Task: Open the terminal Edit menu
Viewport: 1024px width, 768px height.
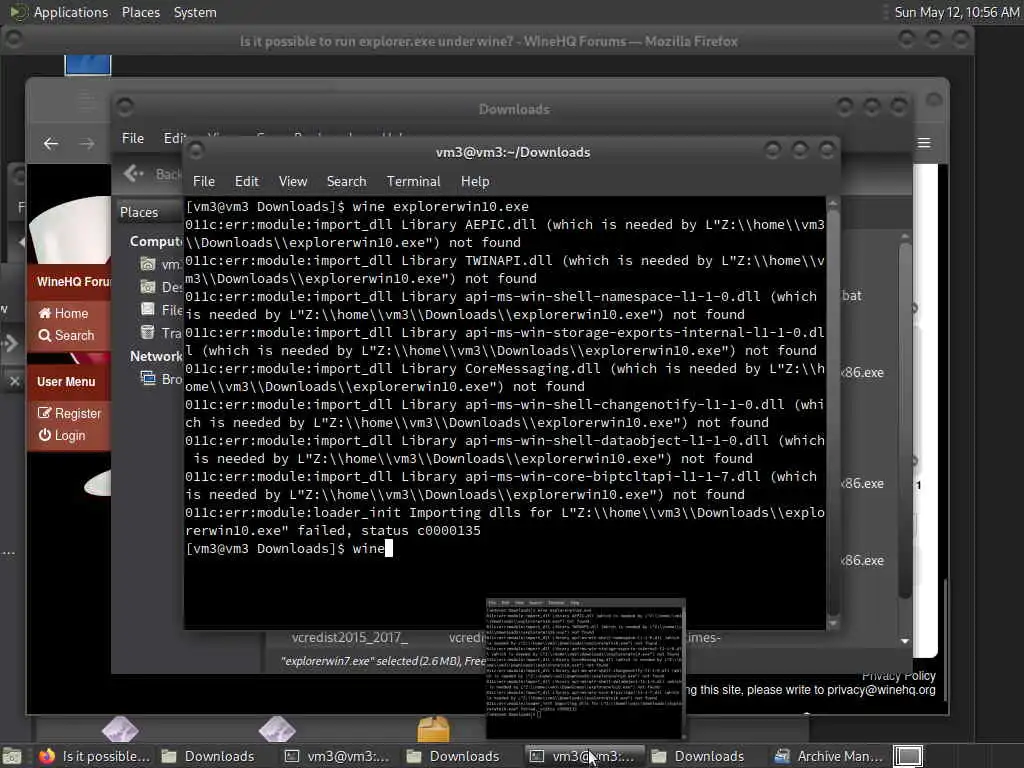Action: point(246,181)
